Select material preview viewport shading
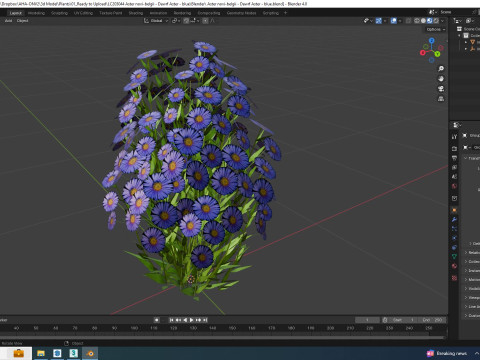Screen dimensions: 480x360 point(430,21)
